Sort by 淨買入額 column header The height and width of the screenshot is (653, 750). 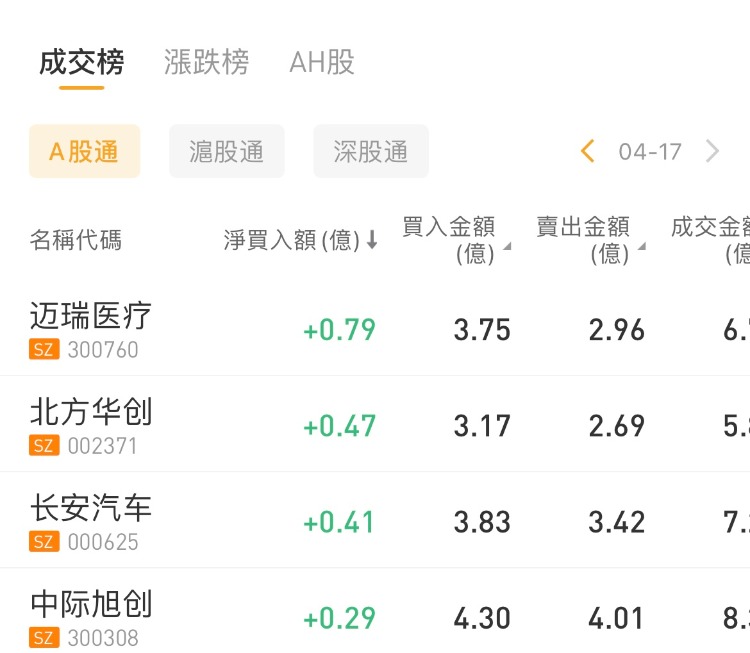[291, 240]
